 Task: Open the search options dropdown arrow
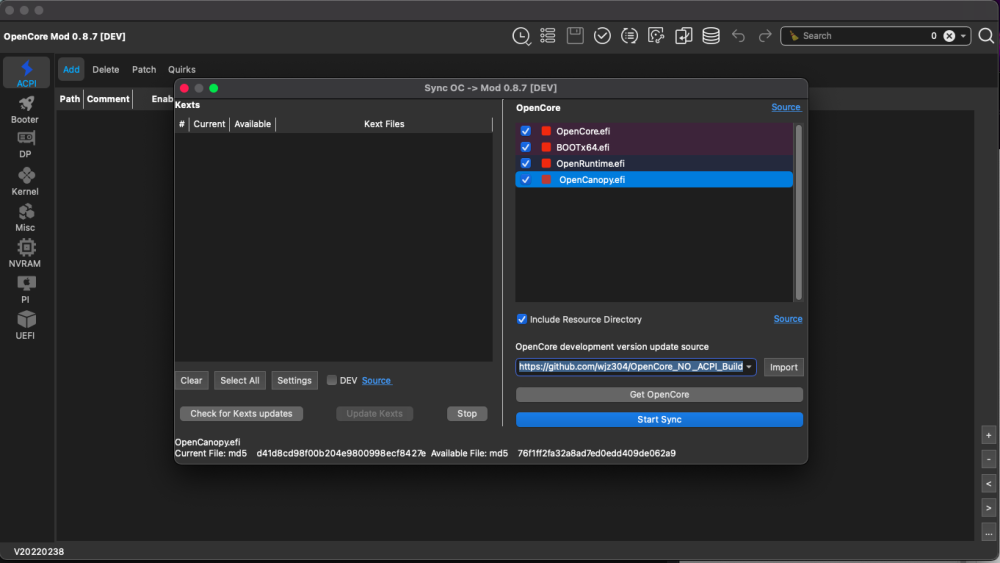[963, 36]
